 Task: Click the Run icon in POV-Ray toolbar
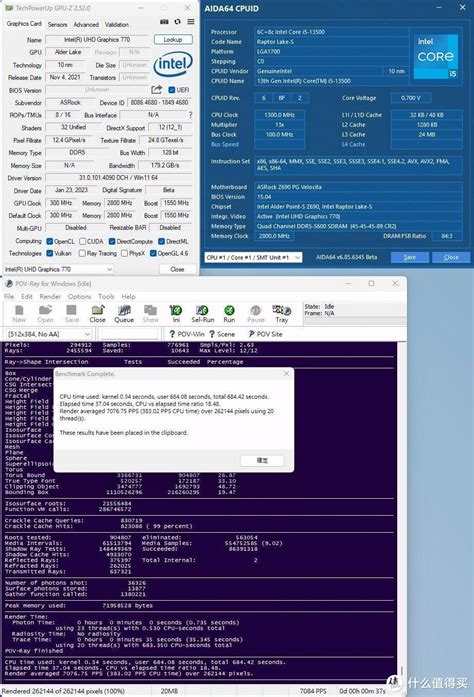click(x=229, y=313)
